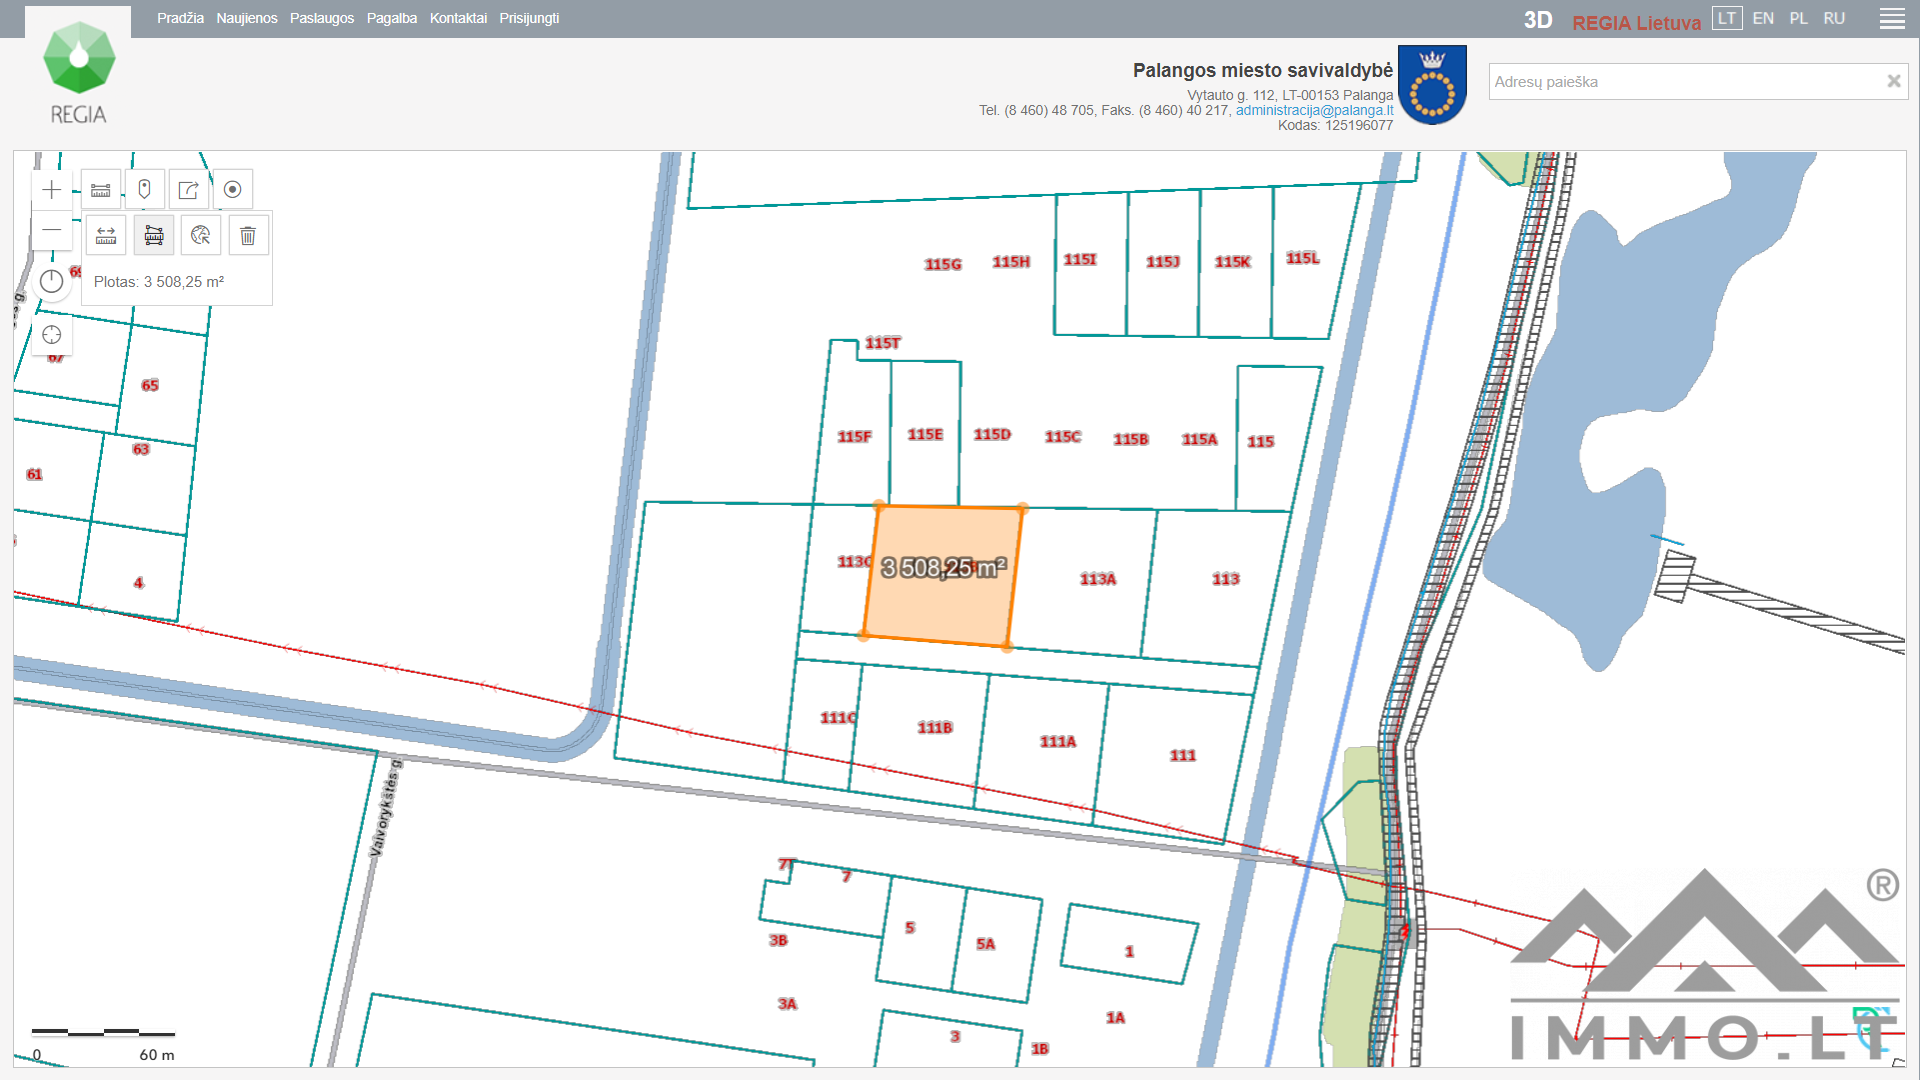
Task: Click the administracija@palanga.lt email link
Action: (x=1314, y=110)
